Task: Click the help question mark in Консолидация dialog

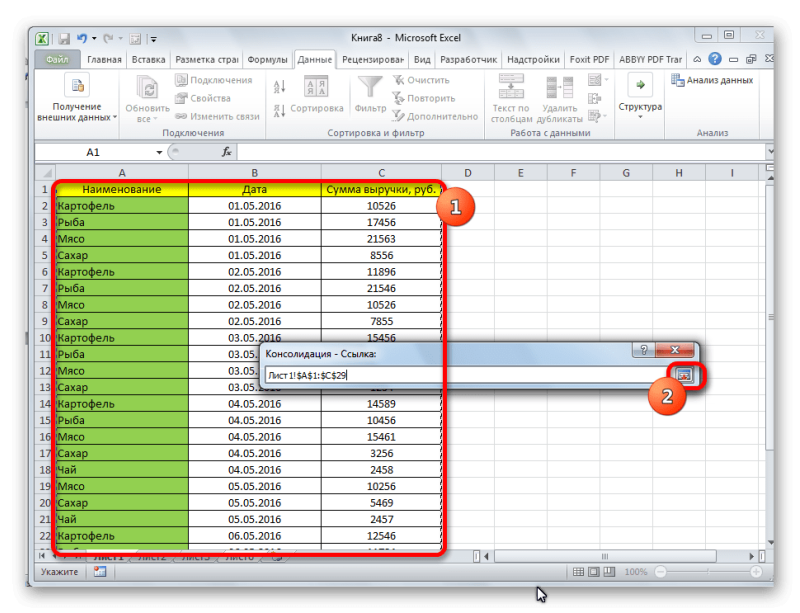Action: tap(644, 350)
